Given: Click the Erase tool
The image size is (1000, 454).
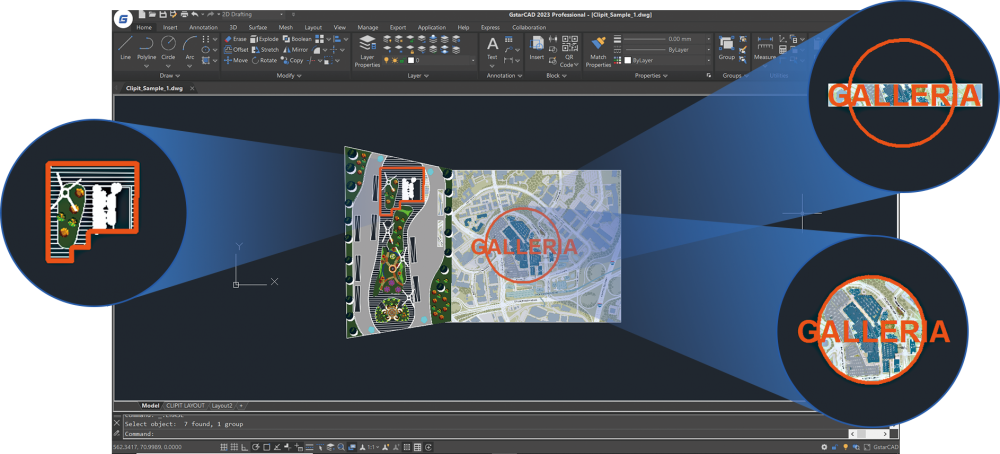Looking at the screenshot, I should tap(235, 39).
